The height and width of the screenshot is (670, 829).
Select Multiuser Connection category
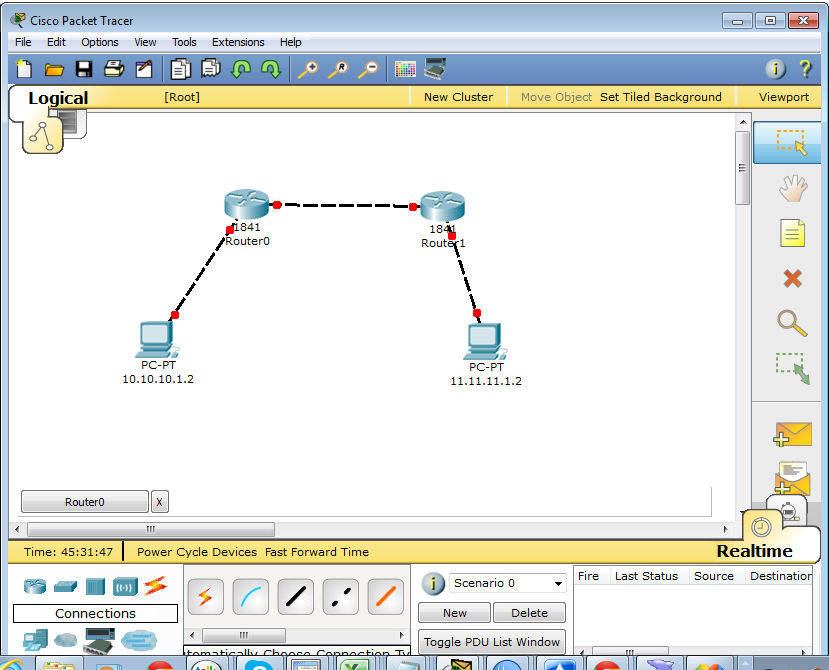[x=139, y=640]
